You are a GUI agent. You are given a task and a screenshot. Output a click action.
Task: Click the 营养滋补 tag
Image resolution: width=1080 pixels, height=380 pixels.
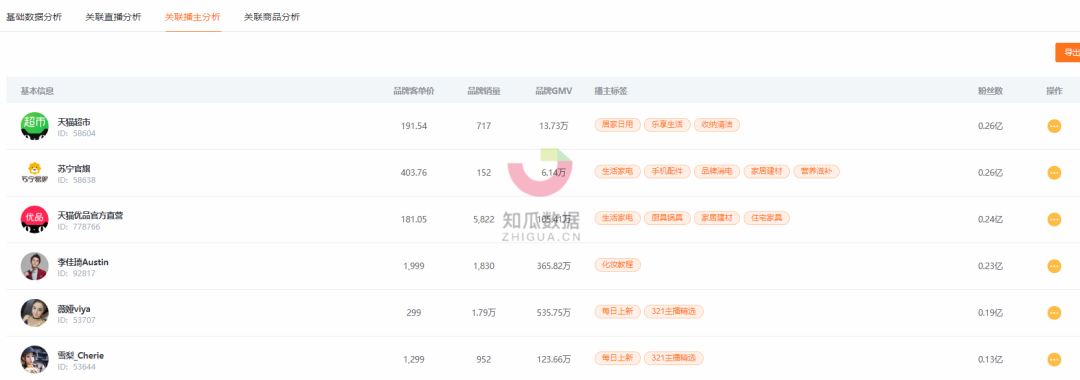(816, 171)
